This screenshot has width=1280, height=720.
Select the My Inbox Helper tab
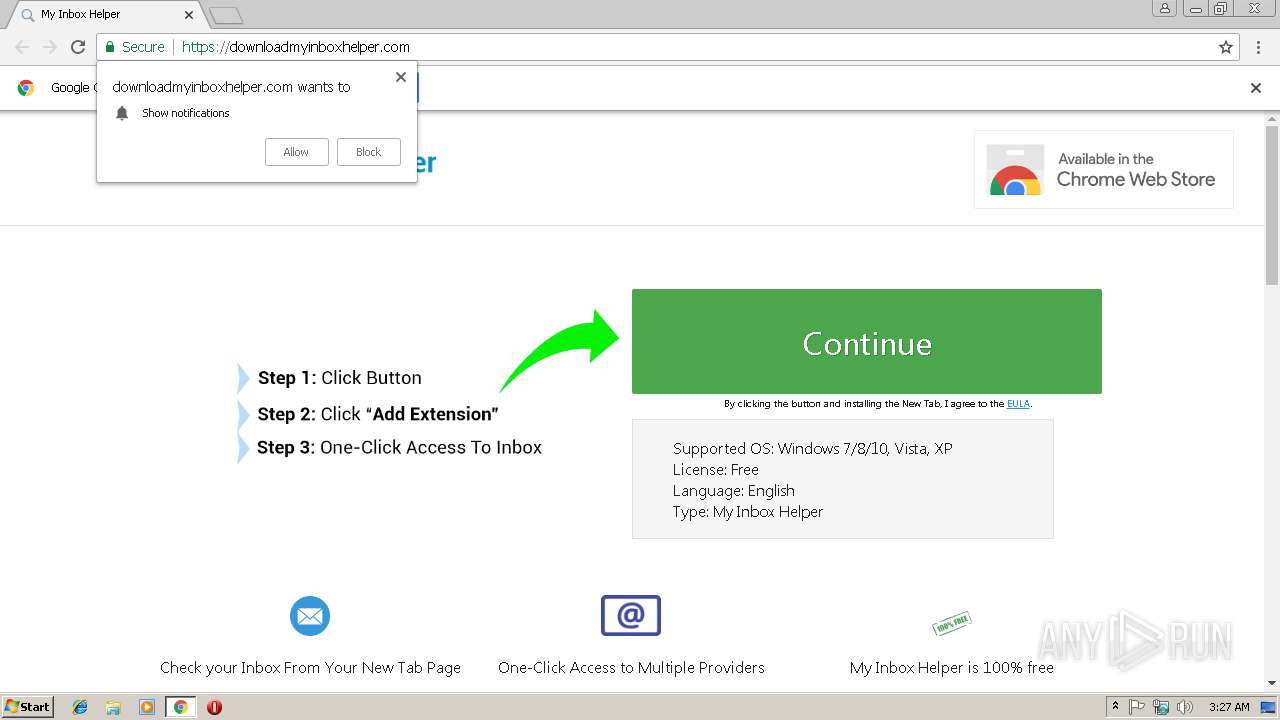[104, 15]
